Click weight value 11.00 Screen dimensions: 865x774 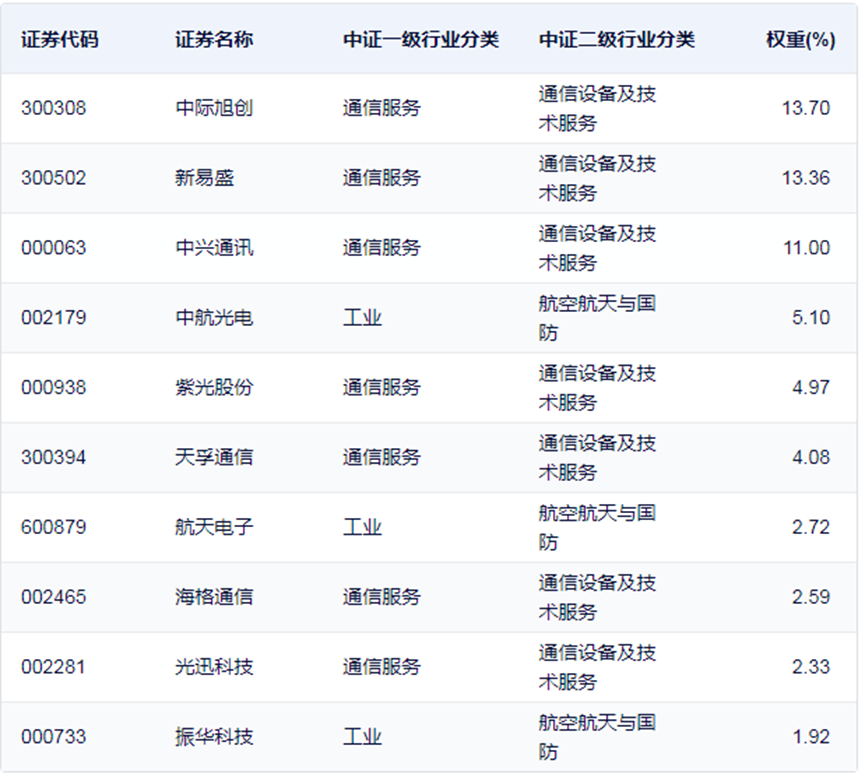[x=807, y=248]
